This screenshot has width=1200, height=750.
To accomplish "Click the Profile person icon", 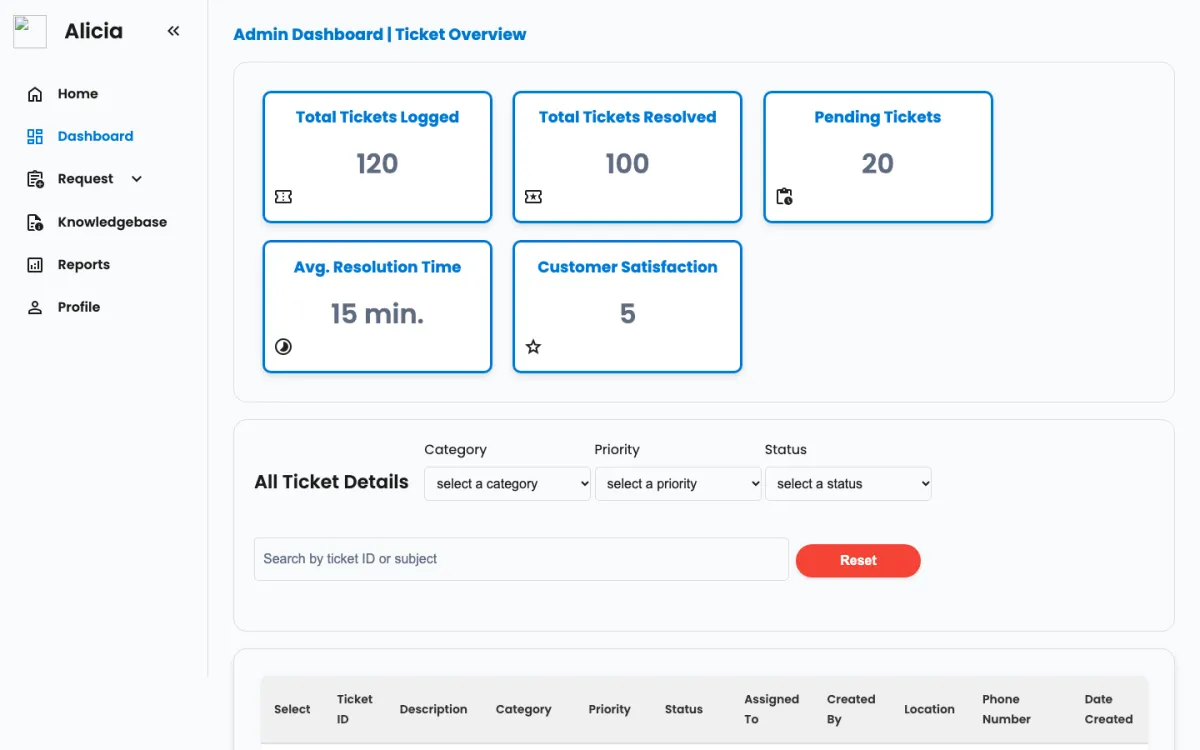I will 35,308.
